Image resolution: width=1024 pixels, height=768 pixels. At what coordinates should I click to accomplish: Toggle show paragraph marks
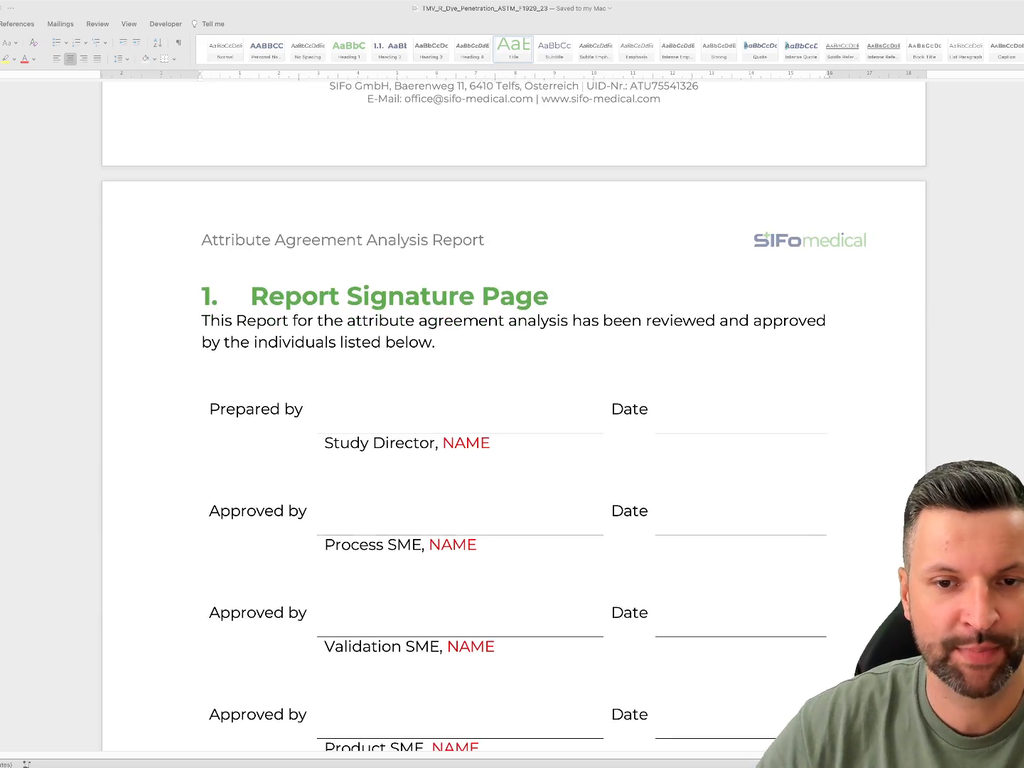point(179,42)
